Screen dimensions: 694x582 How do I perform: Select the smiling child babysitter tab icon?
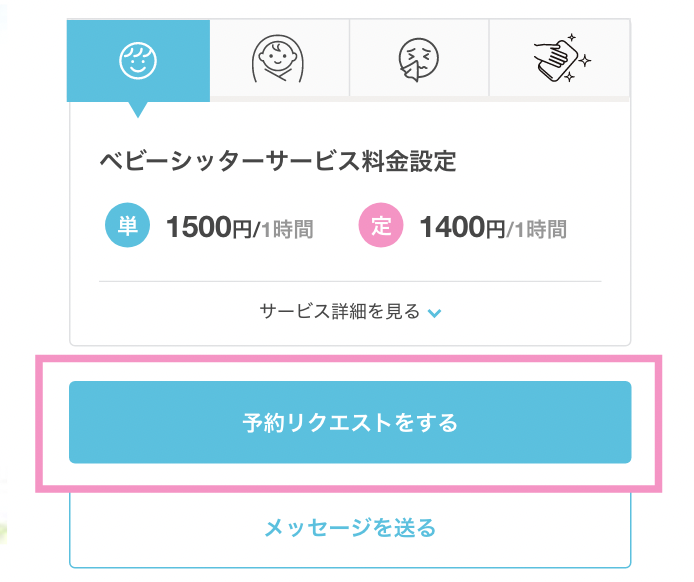(x=138, y=61)
